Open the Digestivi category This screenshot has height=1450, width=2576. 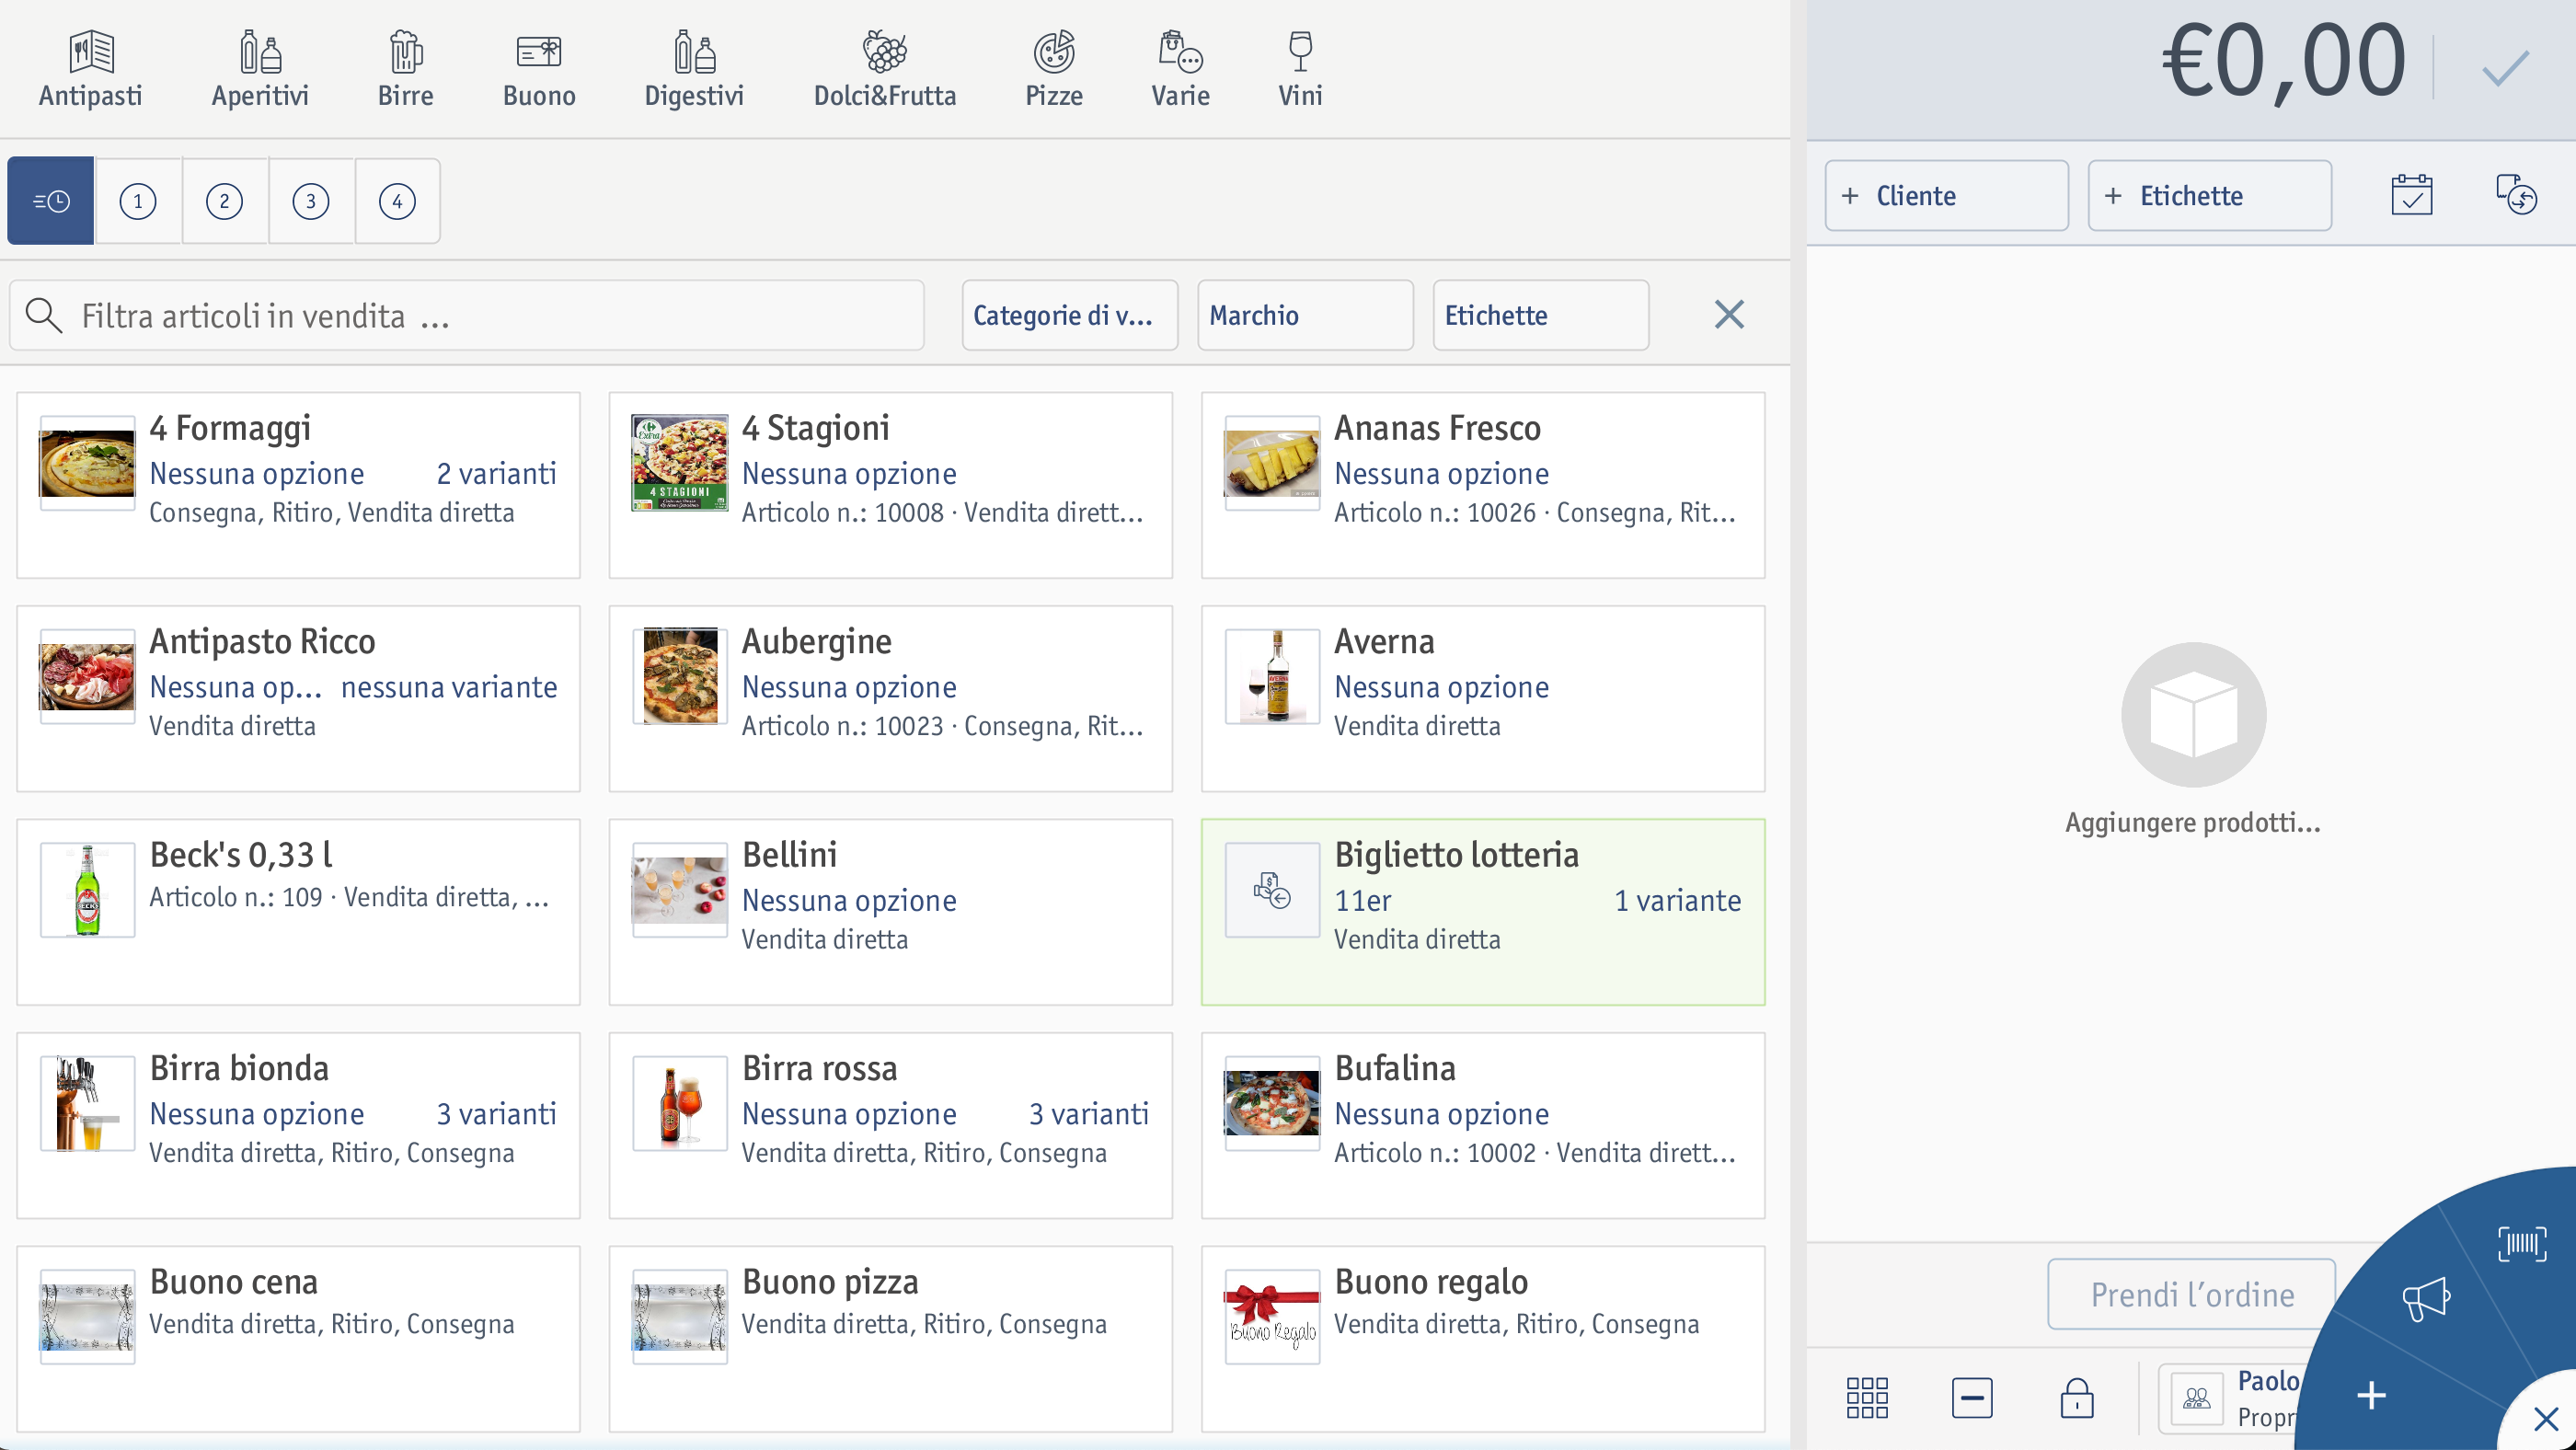[694, 69]
